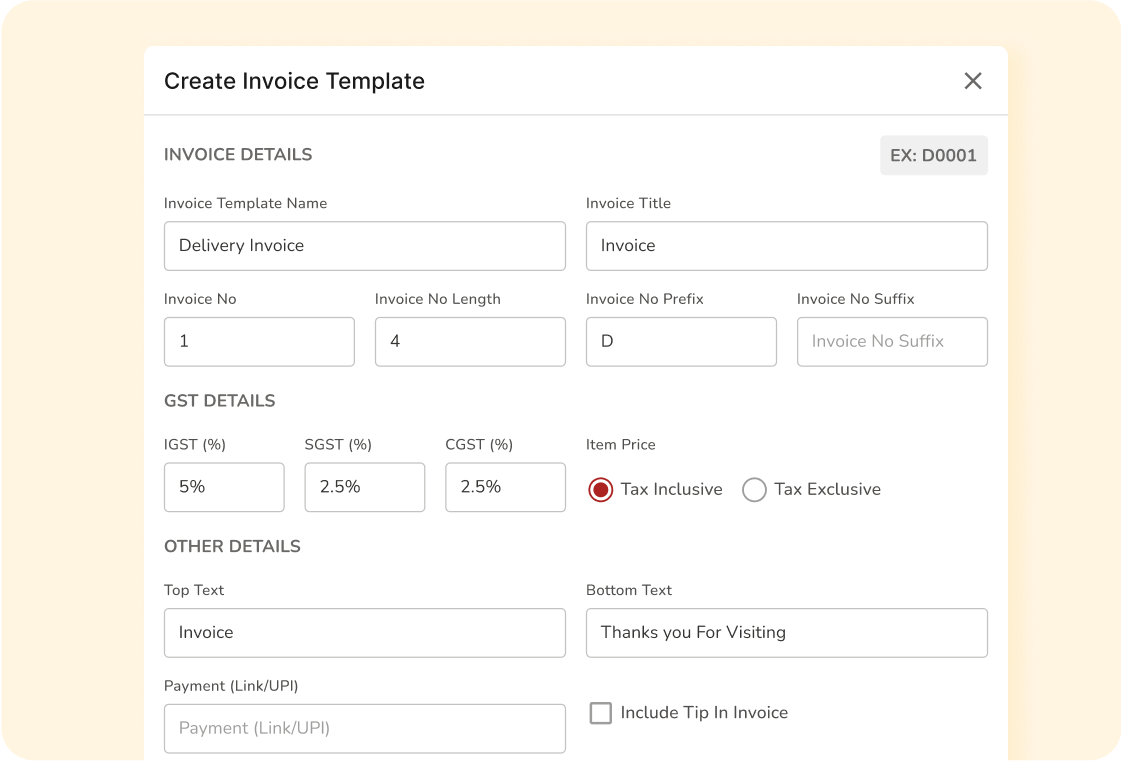Click the INVOICE DETAILS section heading
This screenshot has width=1121, height=761.
point(238,155)
